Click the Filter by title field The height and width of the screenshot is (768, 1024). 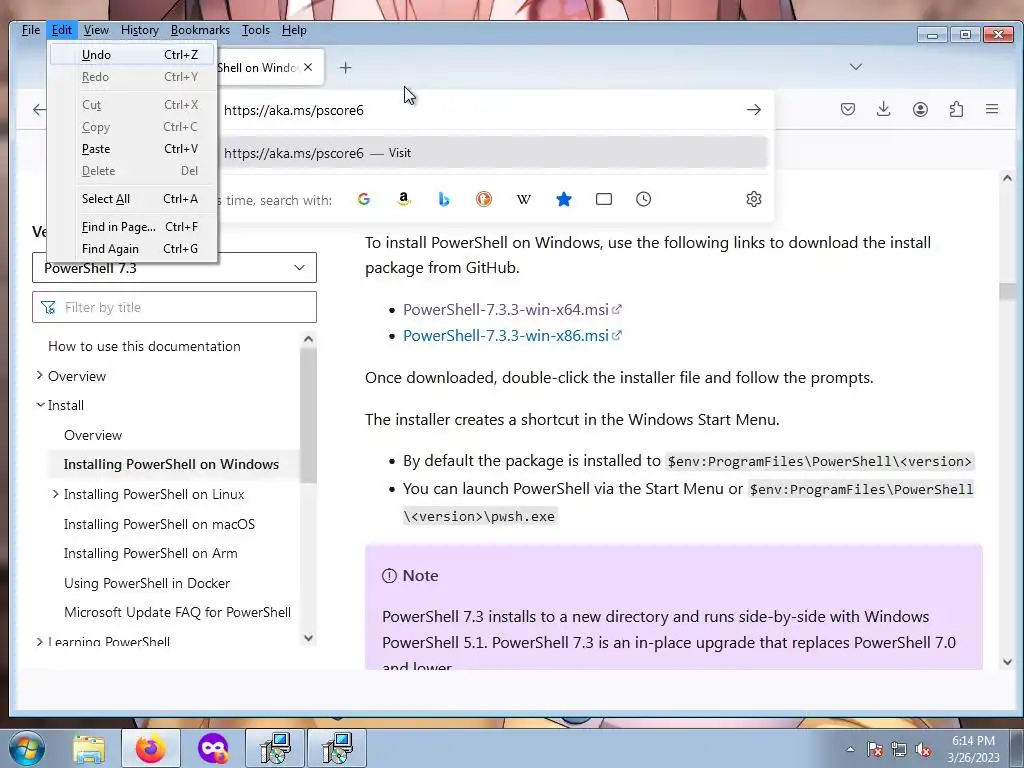pos(174,307)
